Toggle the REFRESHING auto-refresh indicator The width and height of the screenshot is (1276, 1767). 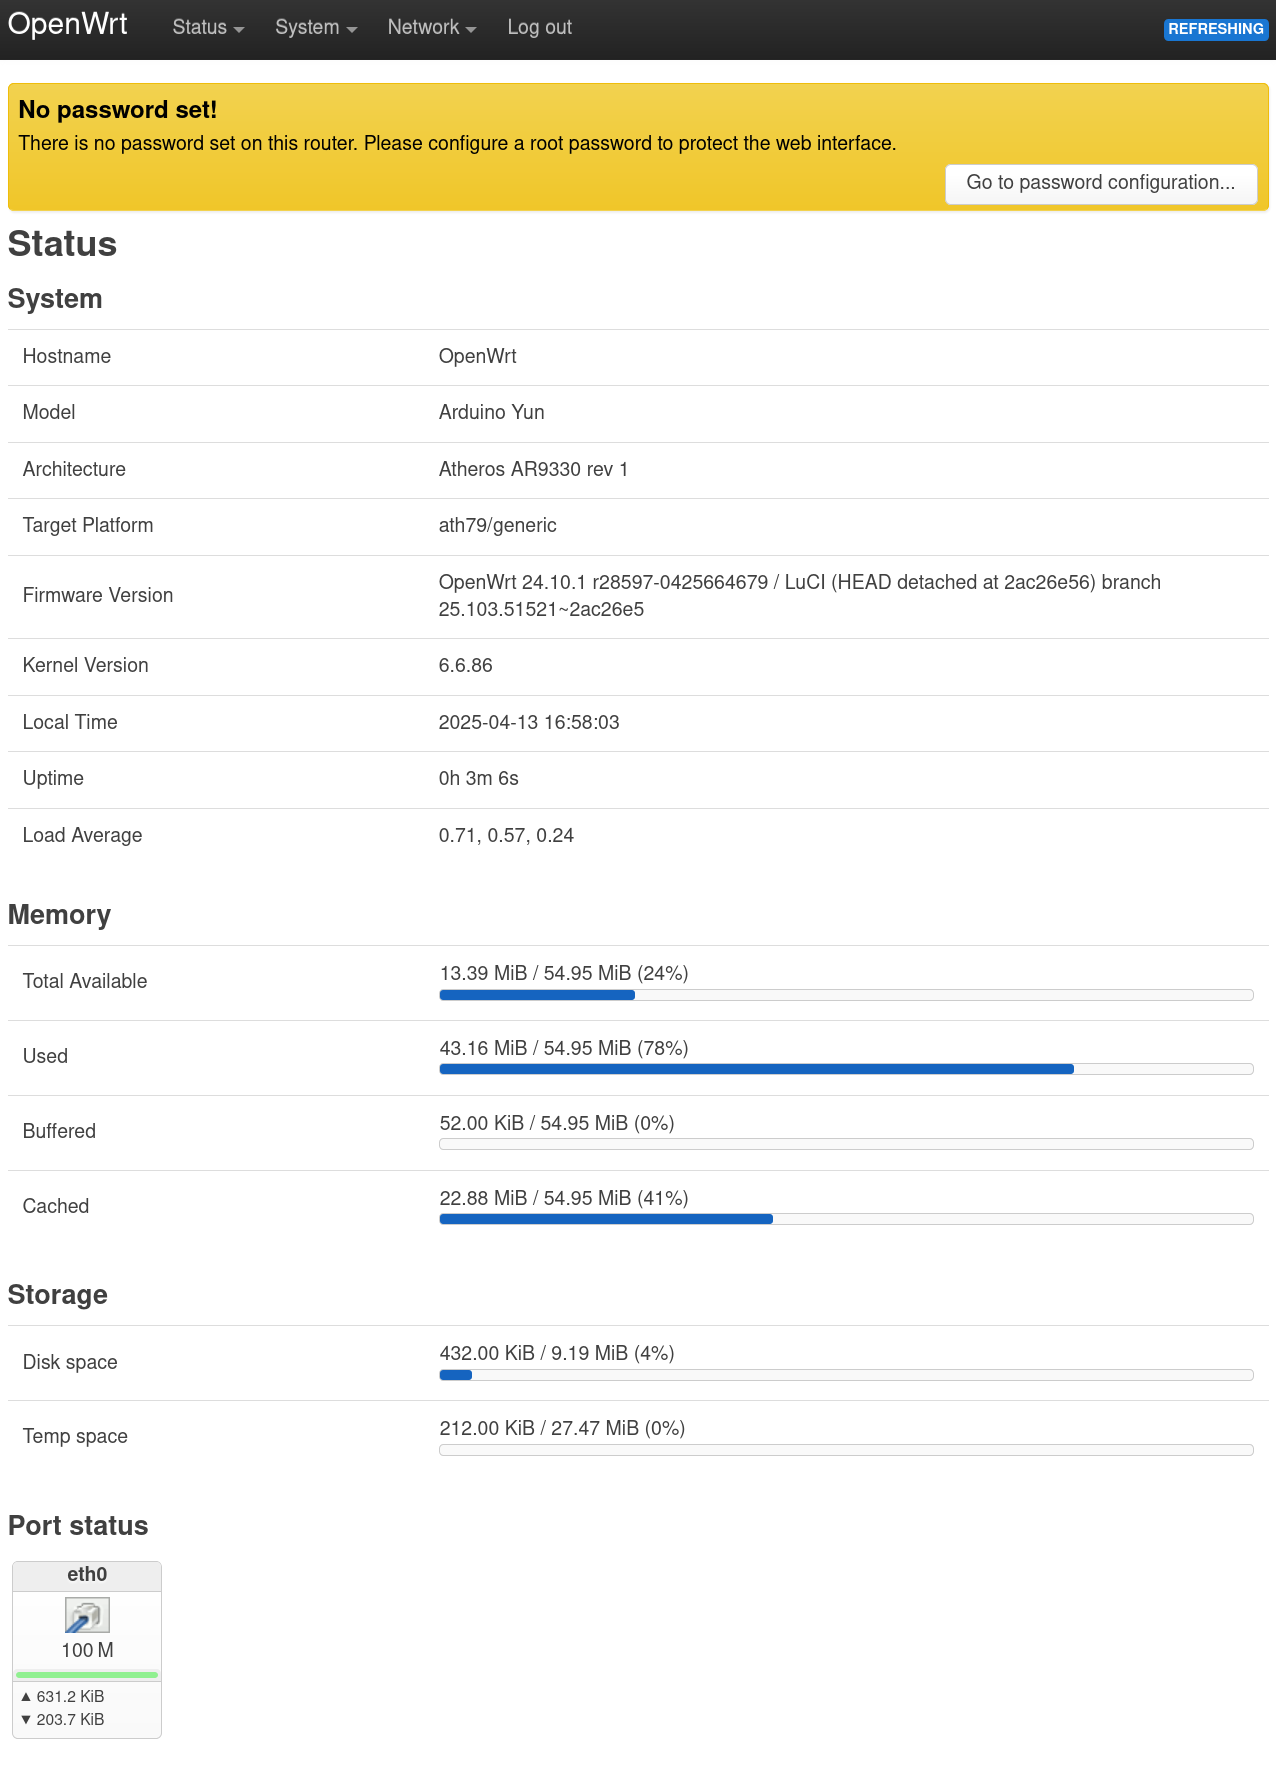click(x=1216, y=29)
